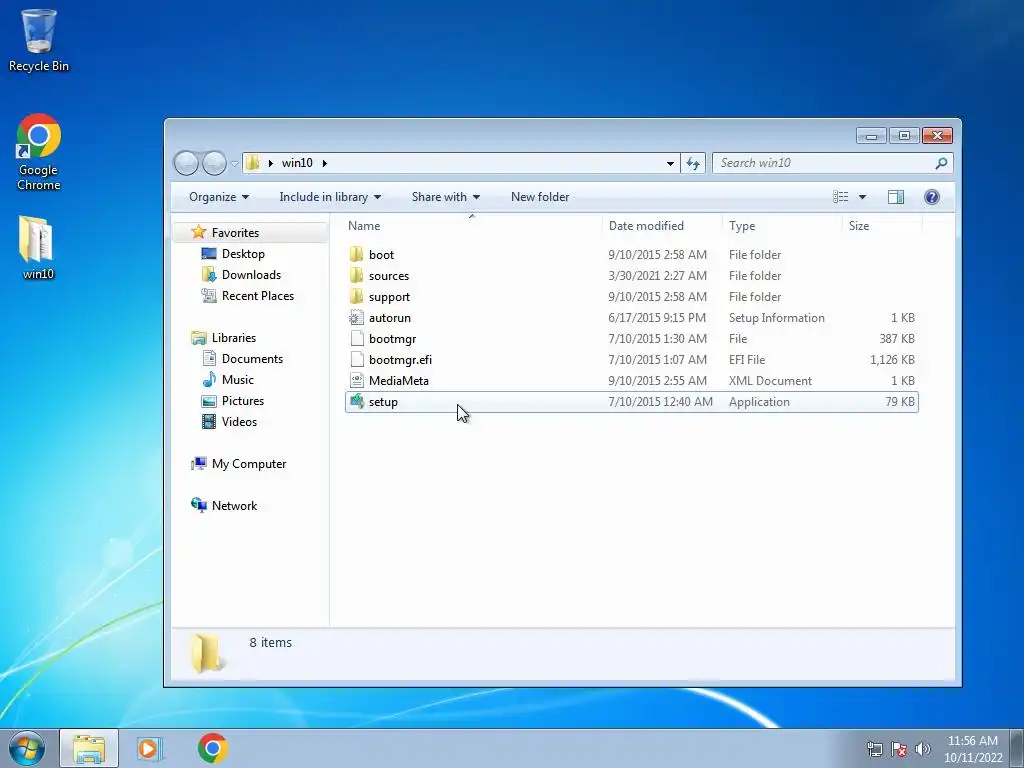
Task: Open Downloads in the Favorites list
Action: [x=251, y=275]
